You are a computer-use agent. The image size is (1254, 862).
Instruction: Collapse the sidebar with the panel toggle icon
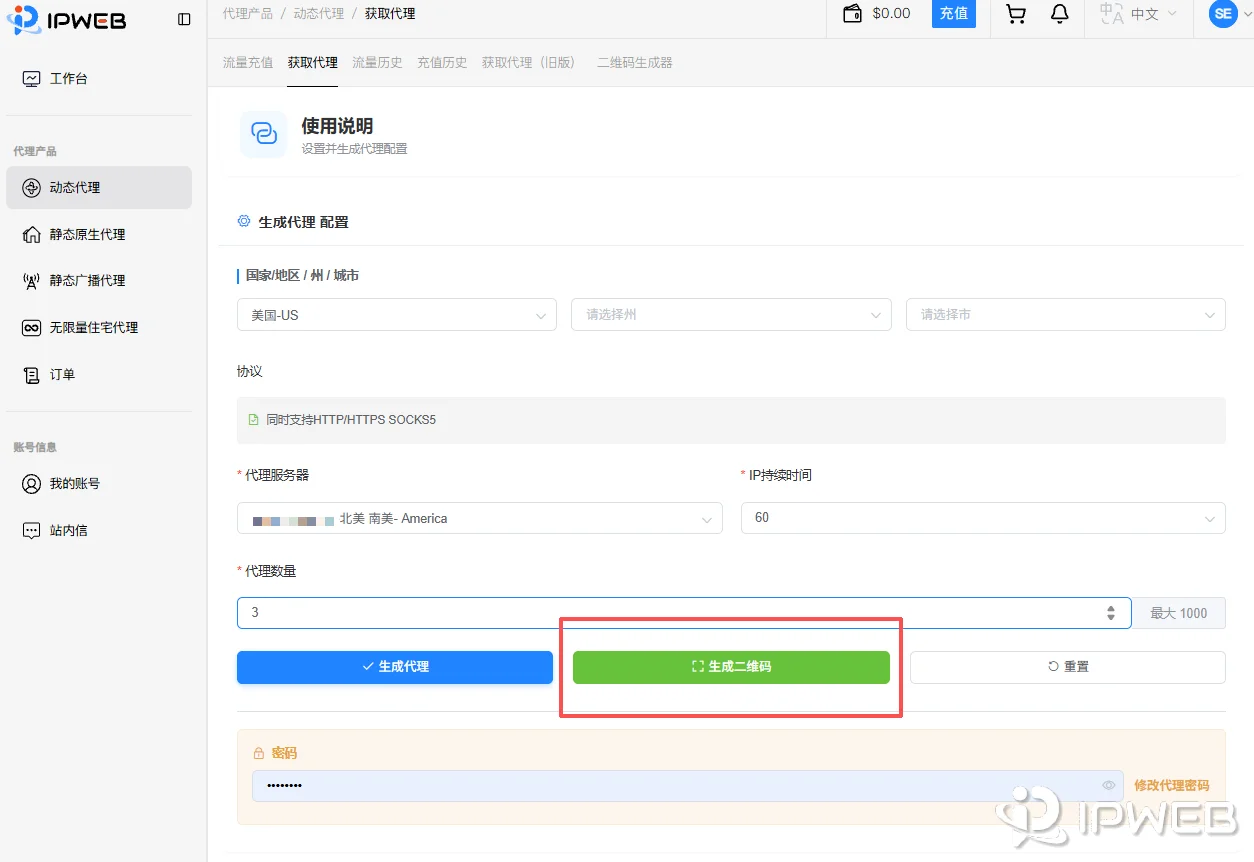click(x=184, y=19)
